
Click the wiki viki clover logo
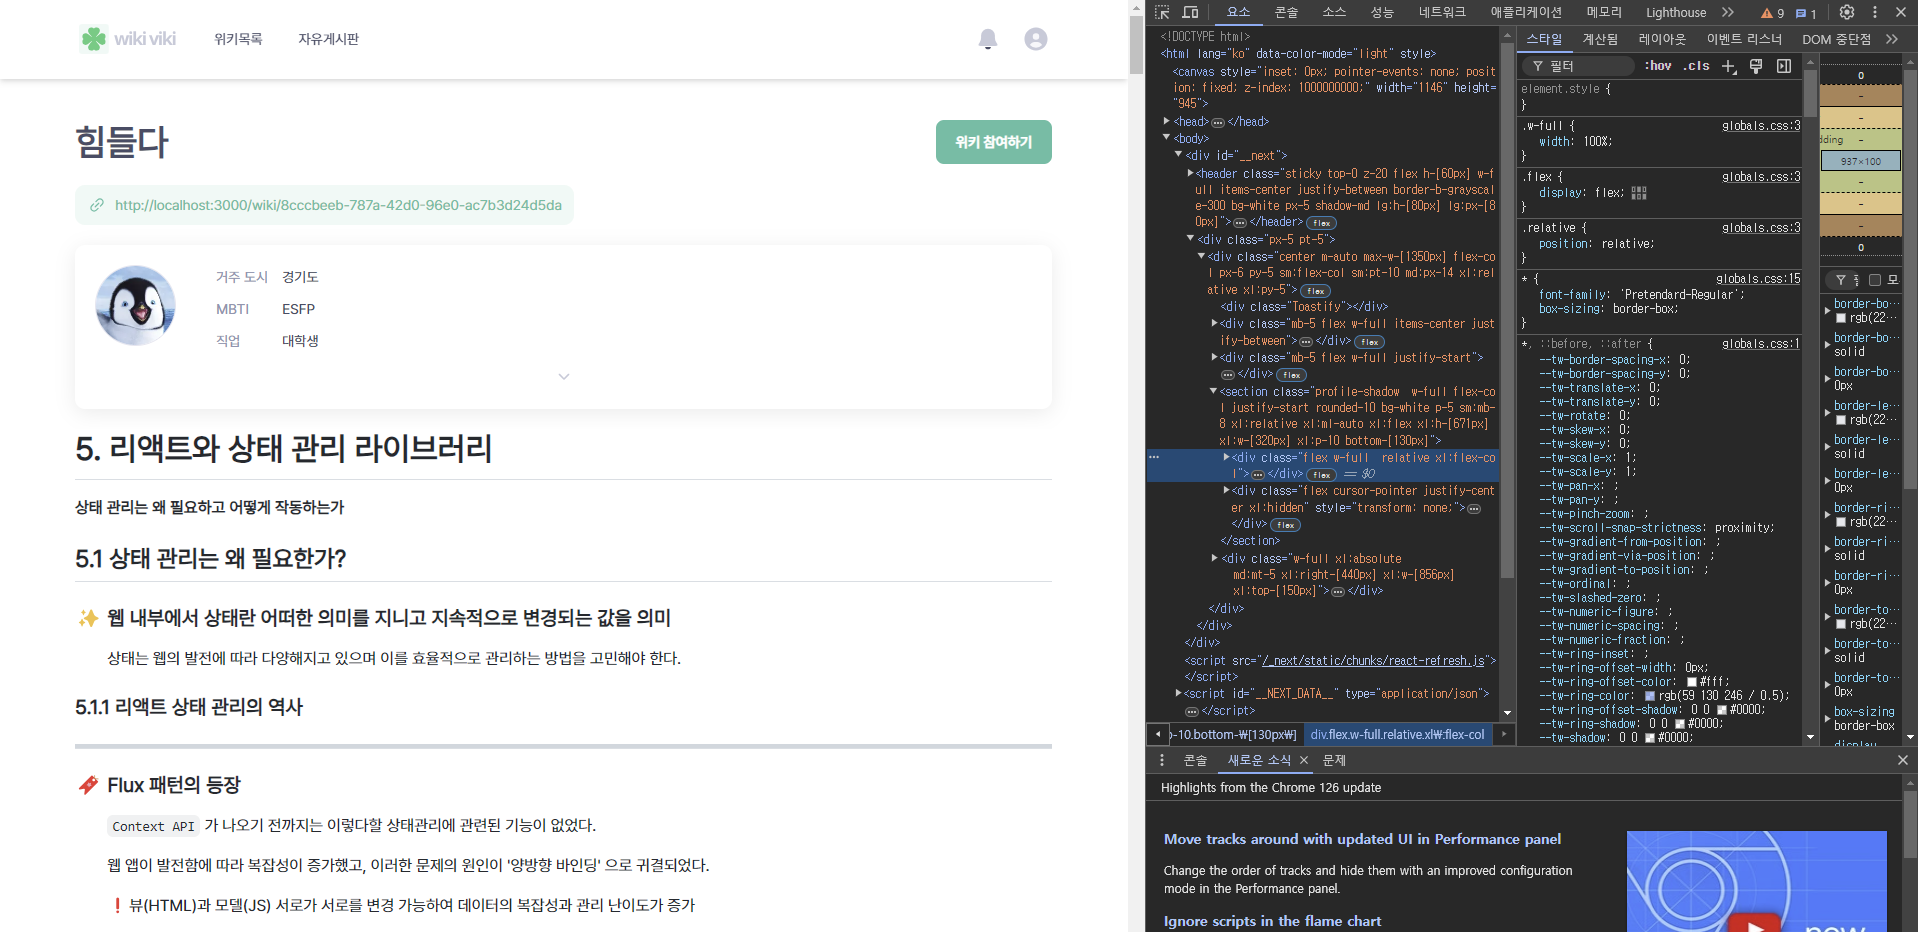click(x=128, y=39)
